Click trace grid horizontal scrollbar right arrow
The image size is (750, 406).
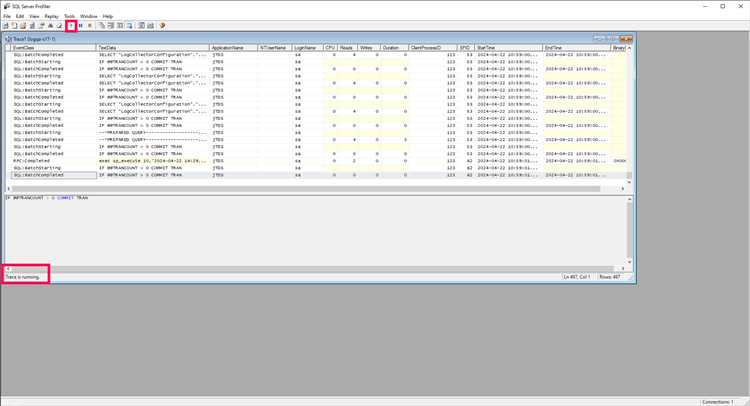622,189
